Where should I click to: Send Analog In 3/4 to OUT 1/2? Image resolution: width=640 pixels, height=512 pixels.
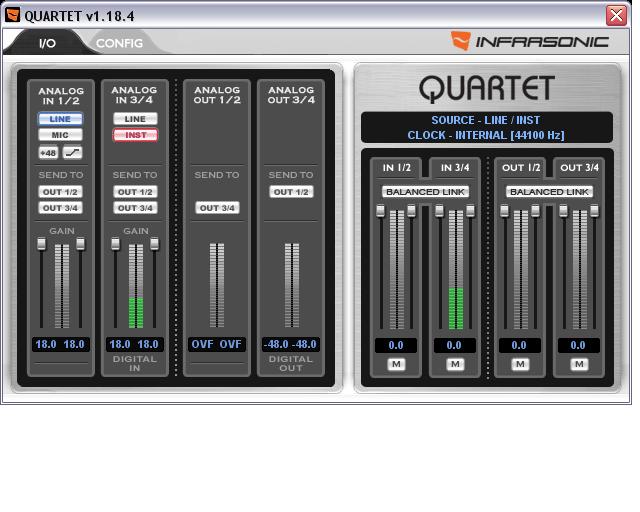coord(135,191)
